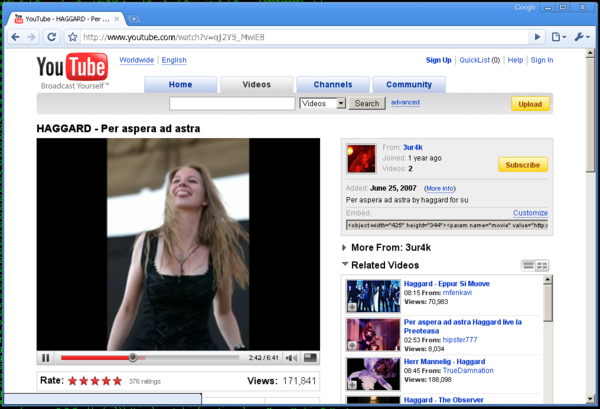This screenshot has height=409, width=600.
Task: Click the yellow Upload button
Action: 530,104
